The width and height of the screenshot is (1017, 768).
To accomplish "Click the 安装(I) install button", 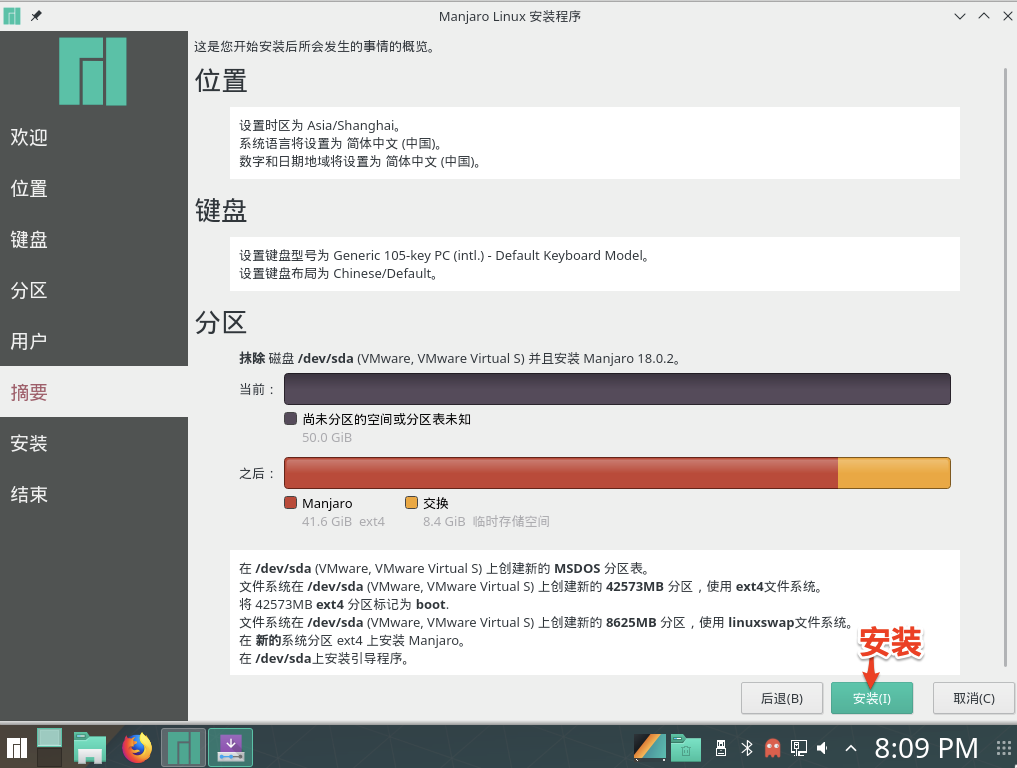I will point(872,698).
